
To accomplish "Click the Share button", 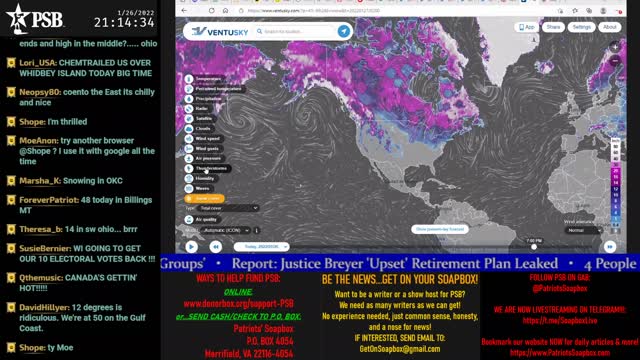I will [x=553, y=27].
